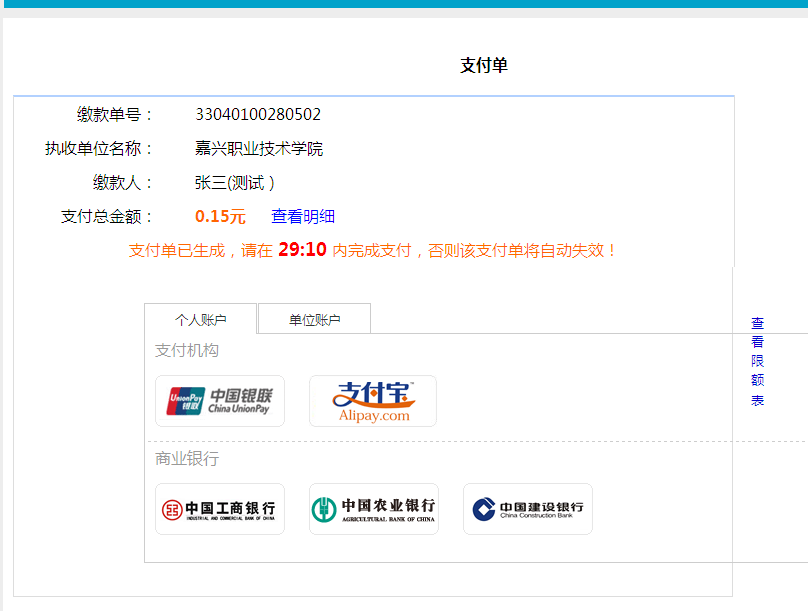This screenshot has height=611, width=808.
Task: Click the red countdown timer
Action: coord(302,250)
